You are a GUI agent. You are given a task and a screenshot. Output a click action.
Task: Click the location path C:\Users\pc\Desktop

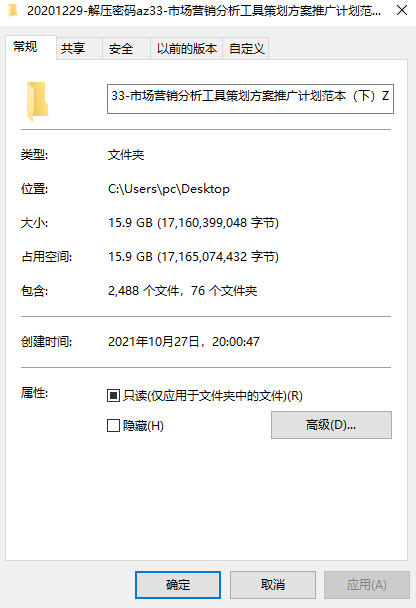(x=169, y=189)
